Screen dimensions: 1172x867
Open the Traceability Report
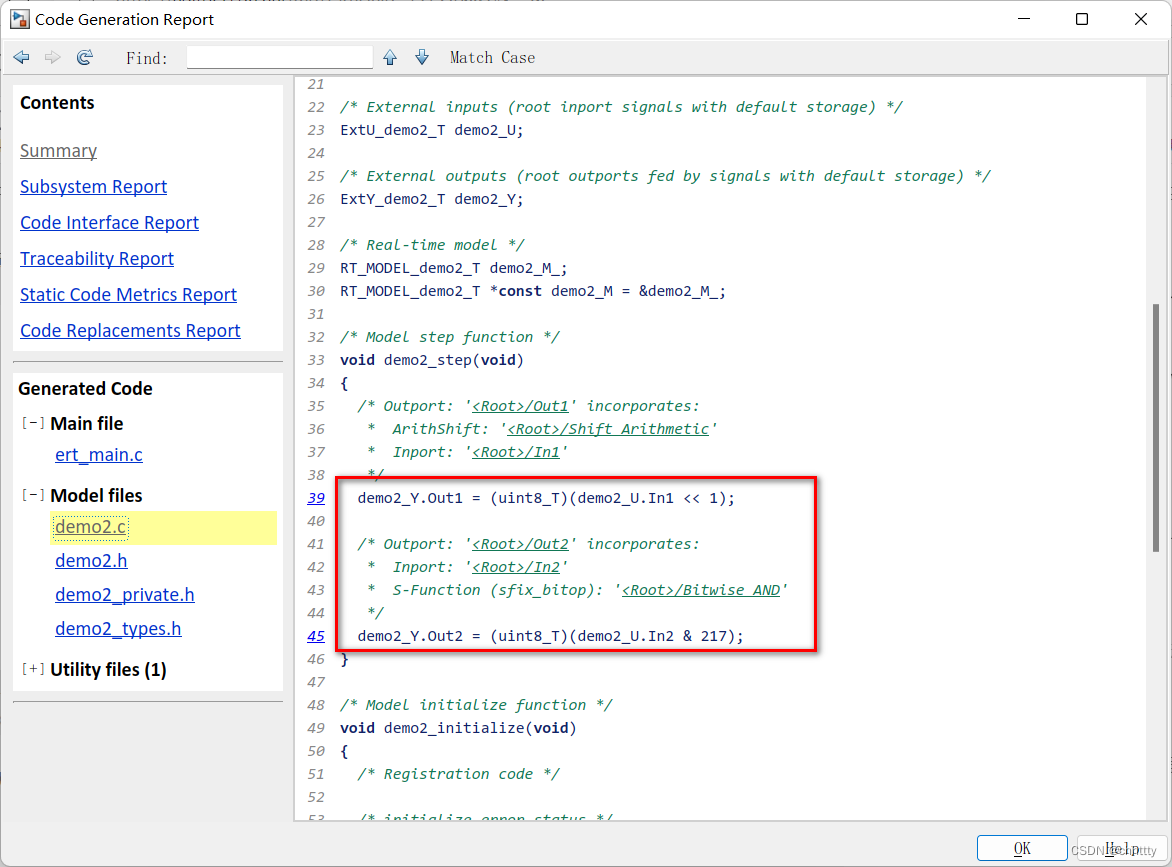pos(96,259)
